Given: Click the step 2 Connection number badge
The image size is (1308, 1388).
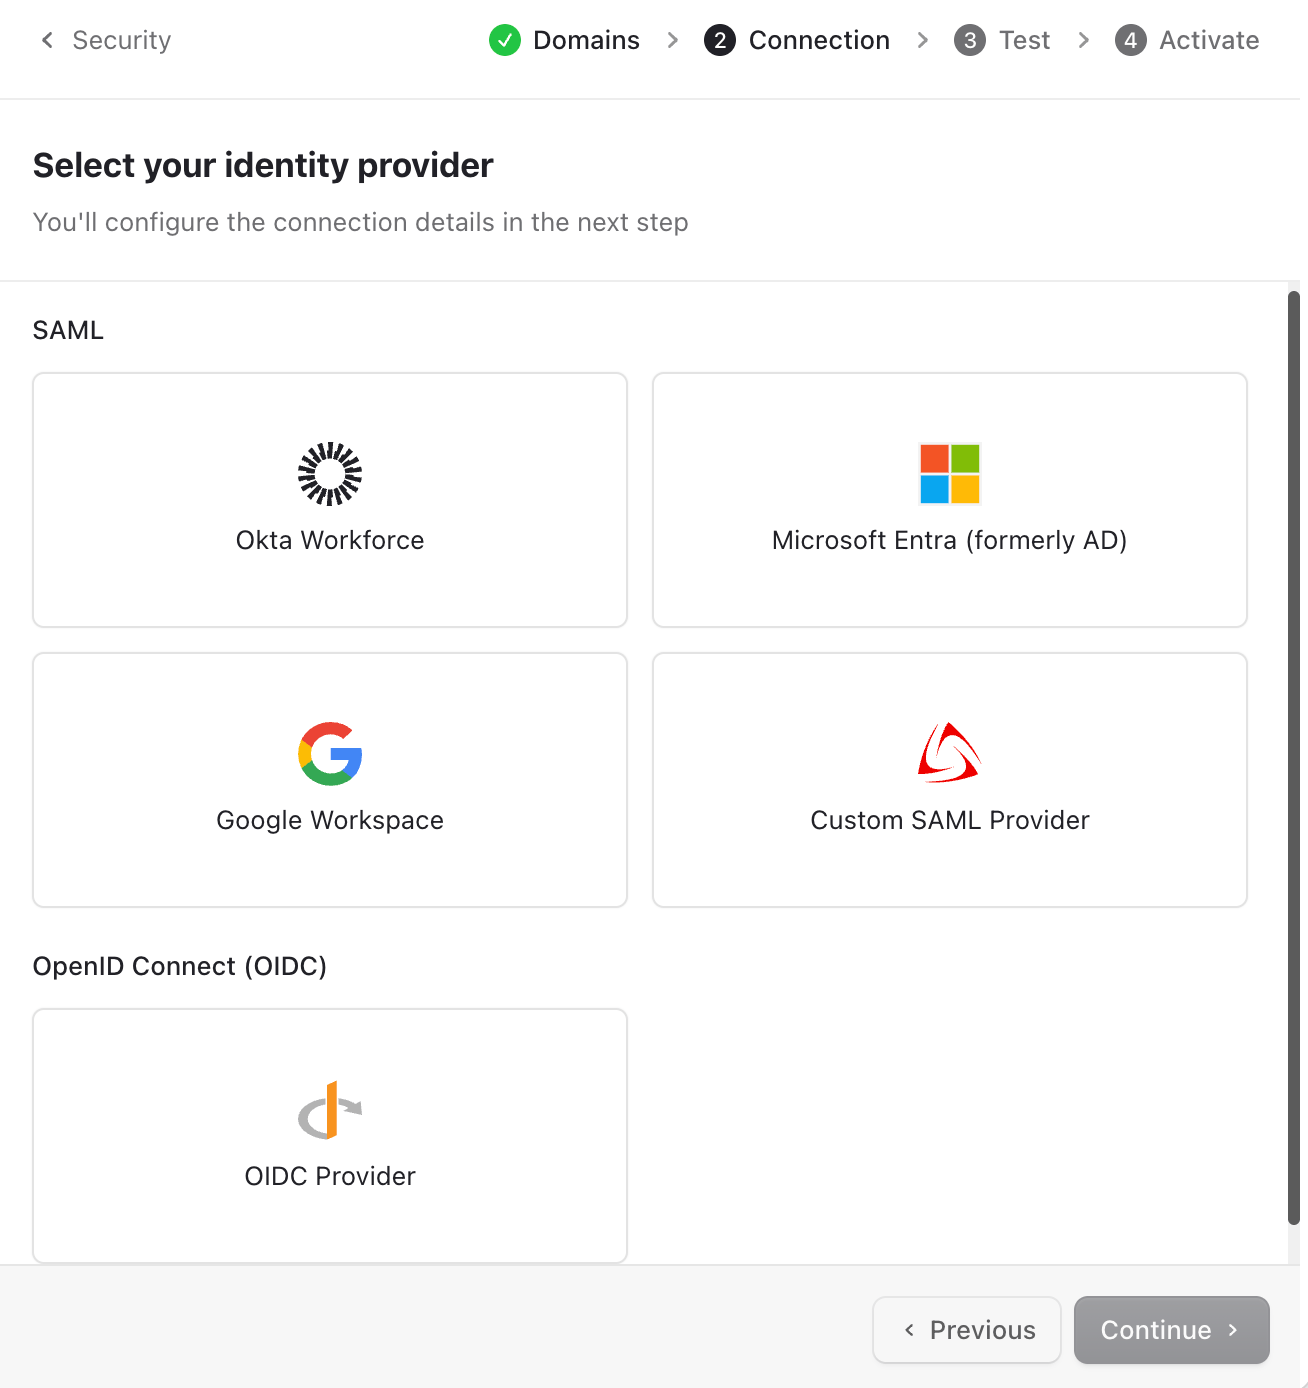Looking at the screenshot, I should tap(720, 40).
